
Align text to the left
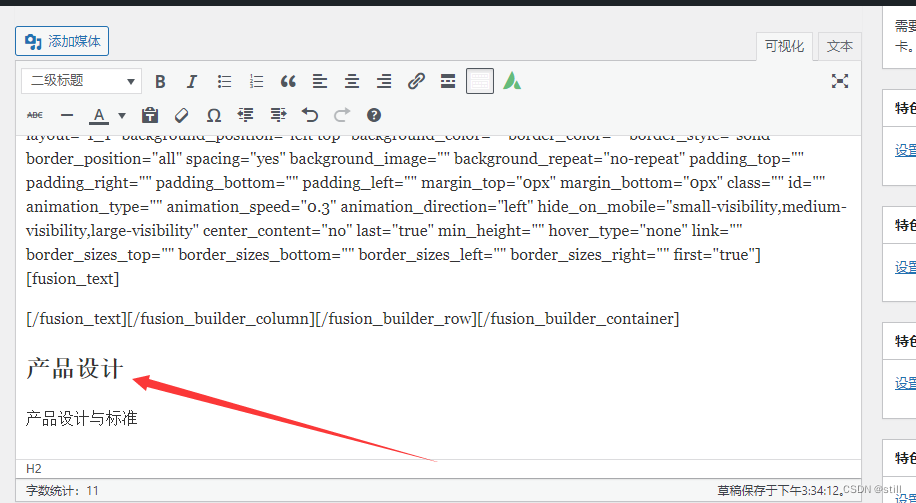(320, 81)
